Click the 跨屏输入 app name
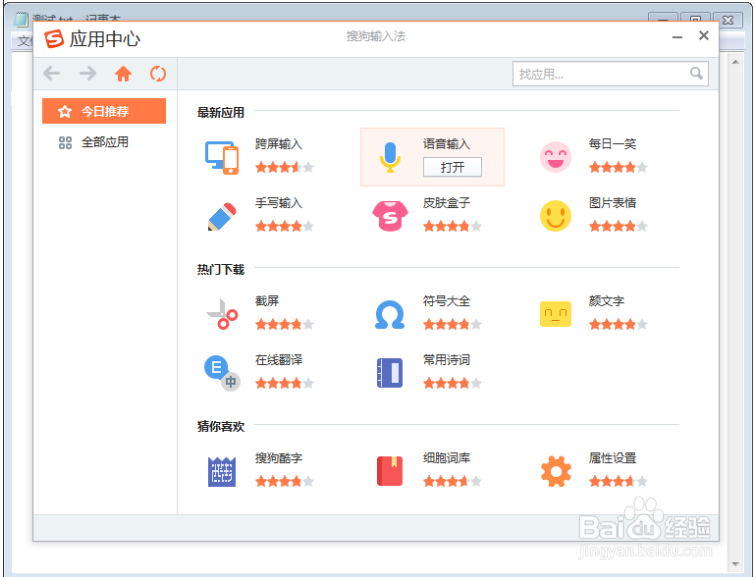The width and height of the screenshot is (755, 577). click(279, 144)
